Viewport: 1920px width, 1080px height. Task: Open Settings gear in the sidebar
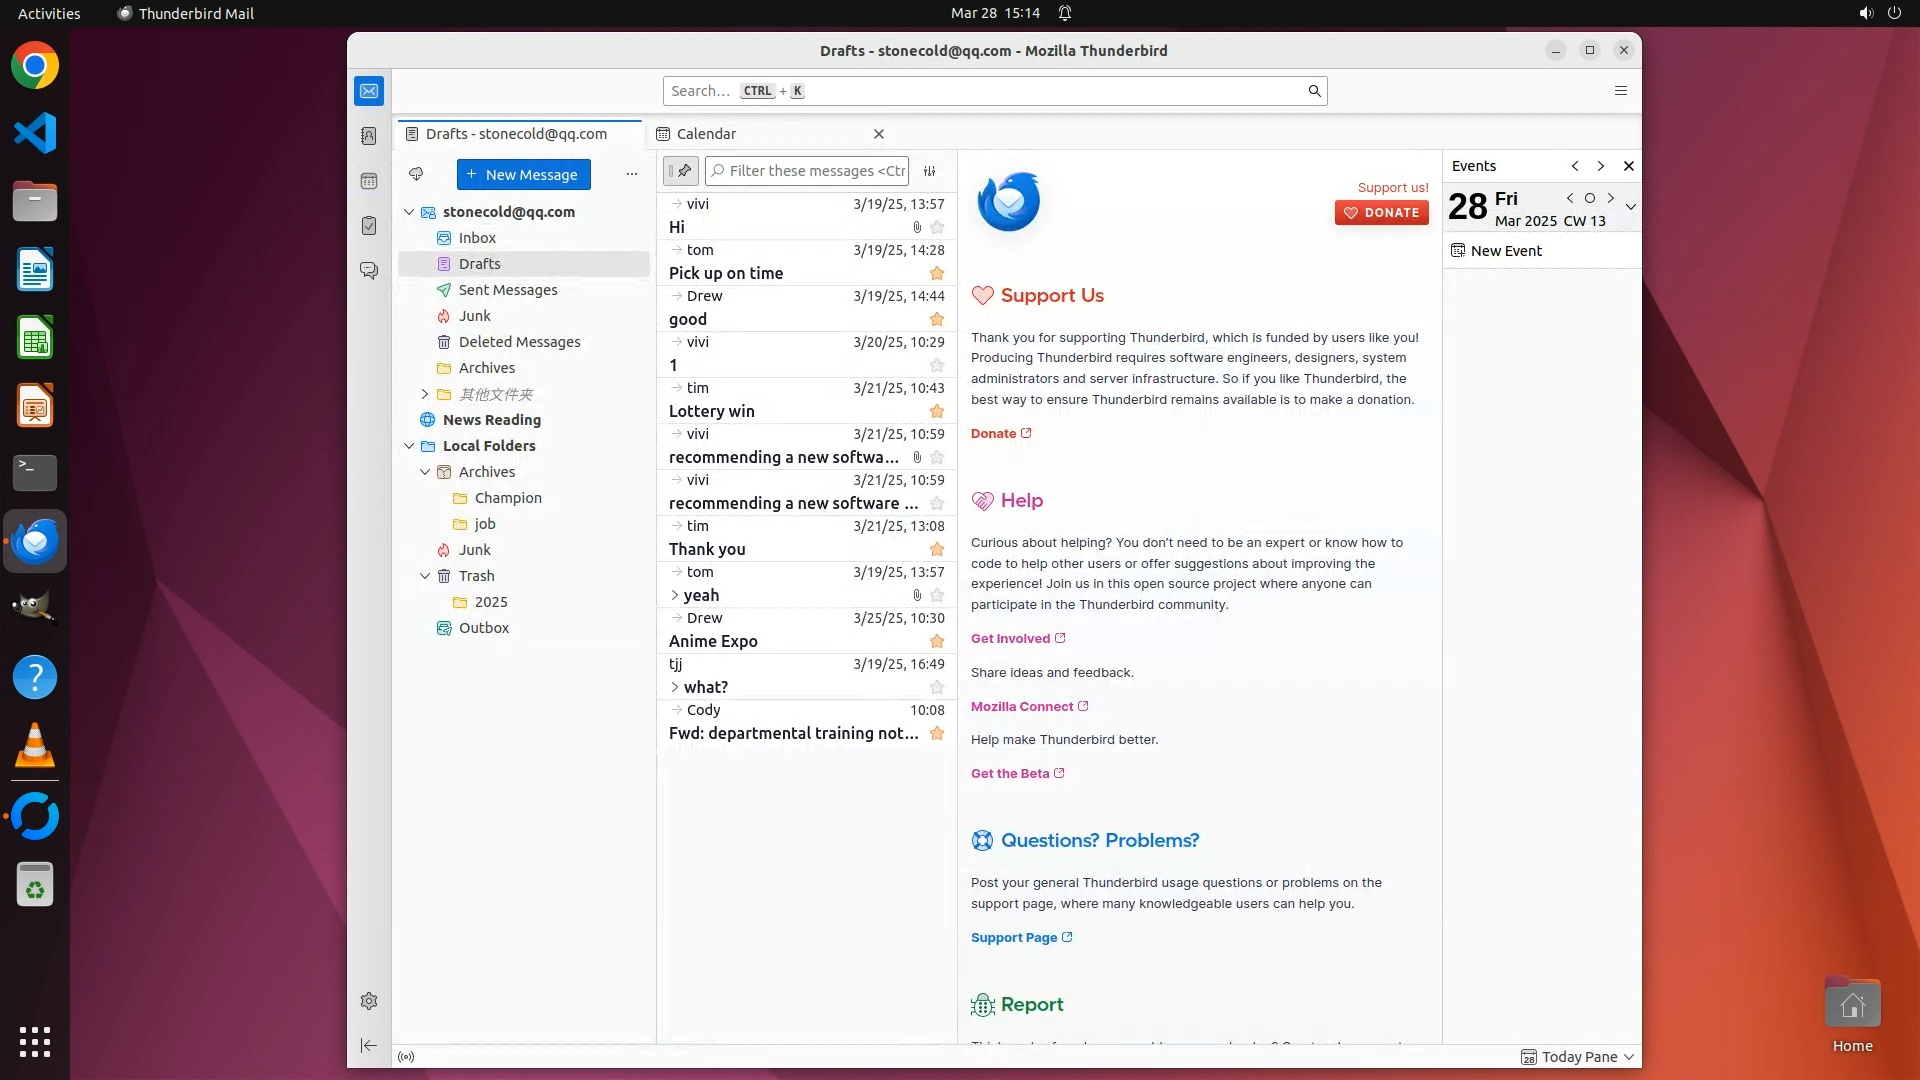[369, 1001]
